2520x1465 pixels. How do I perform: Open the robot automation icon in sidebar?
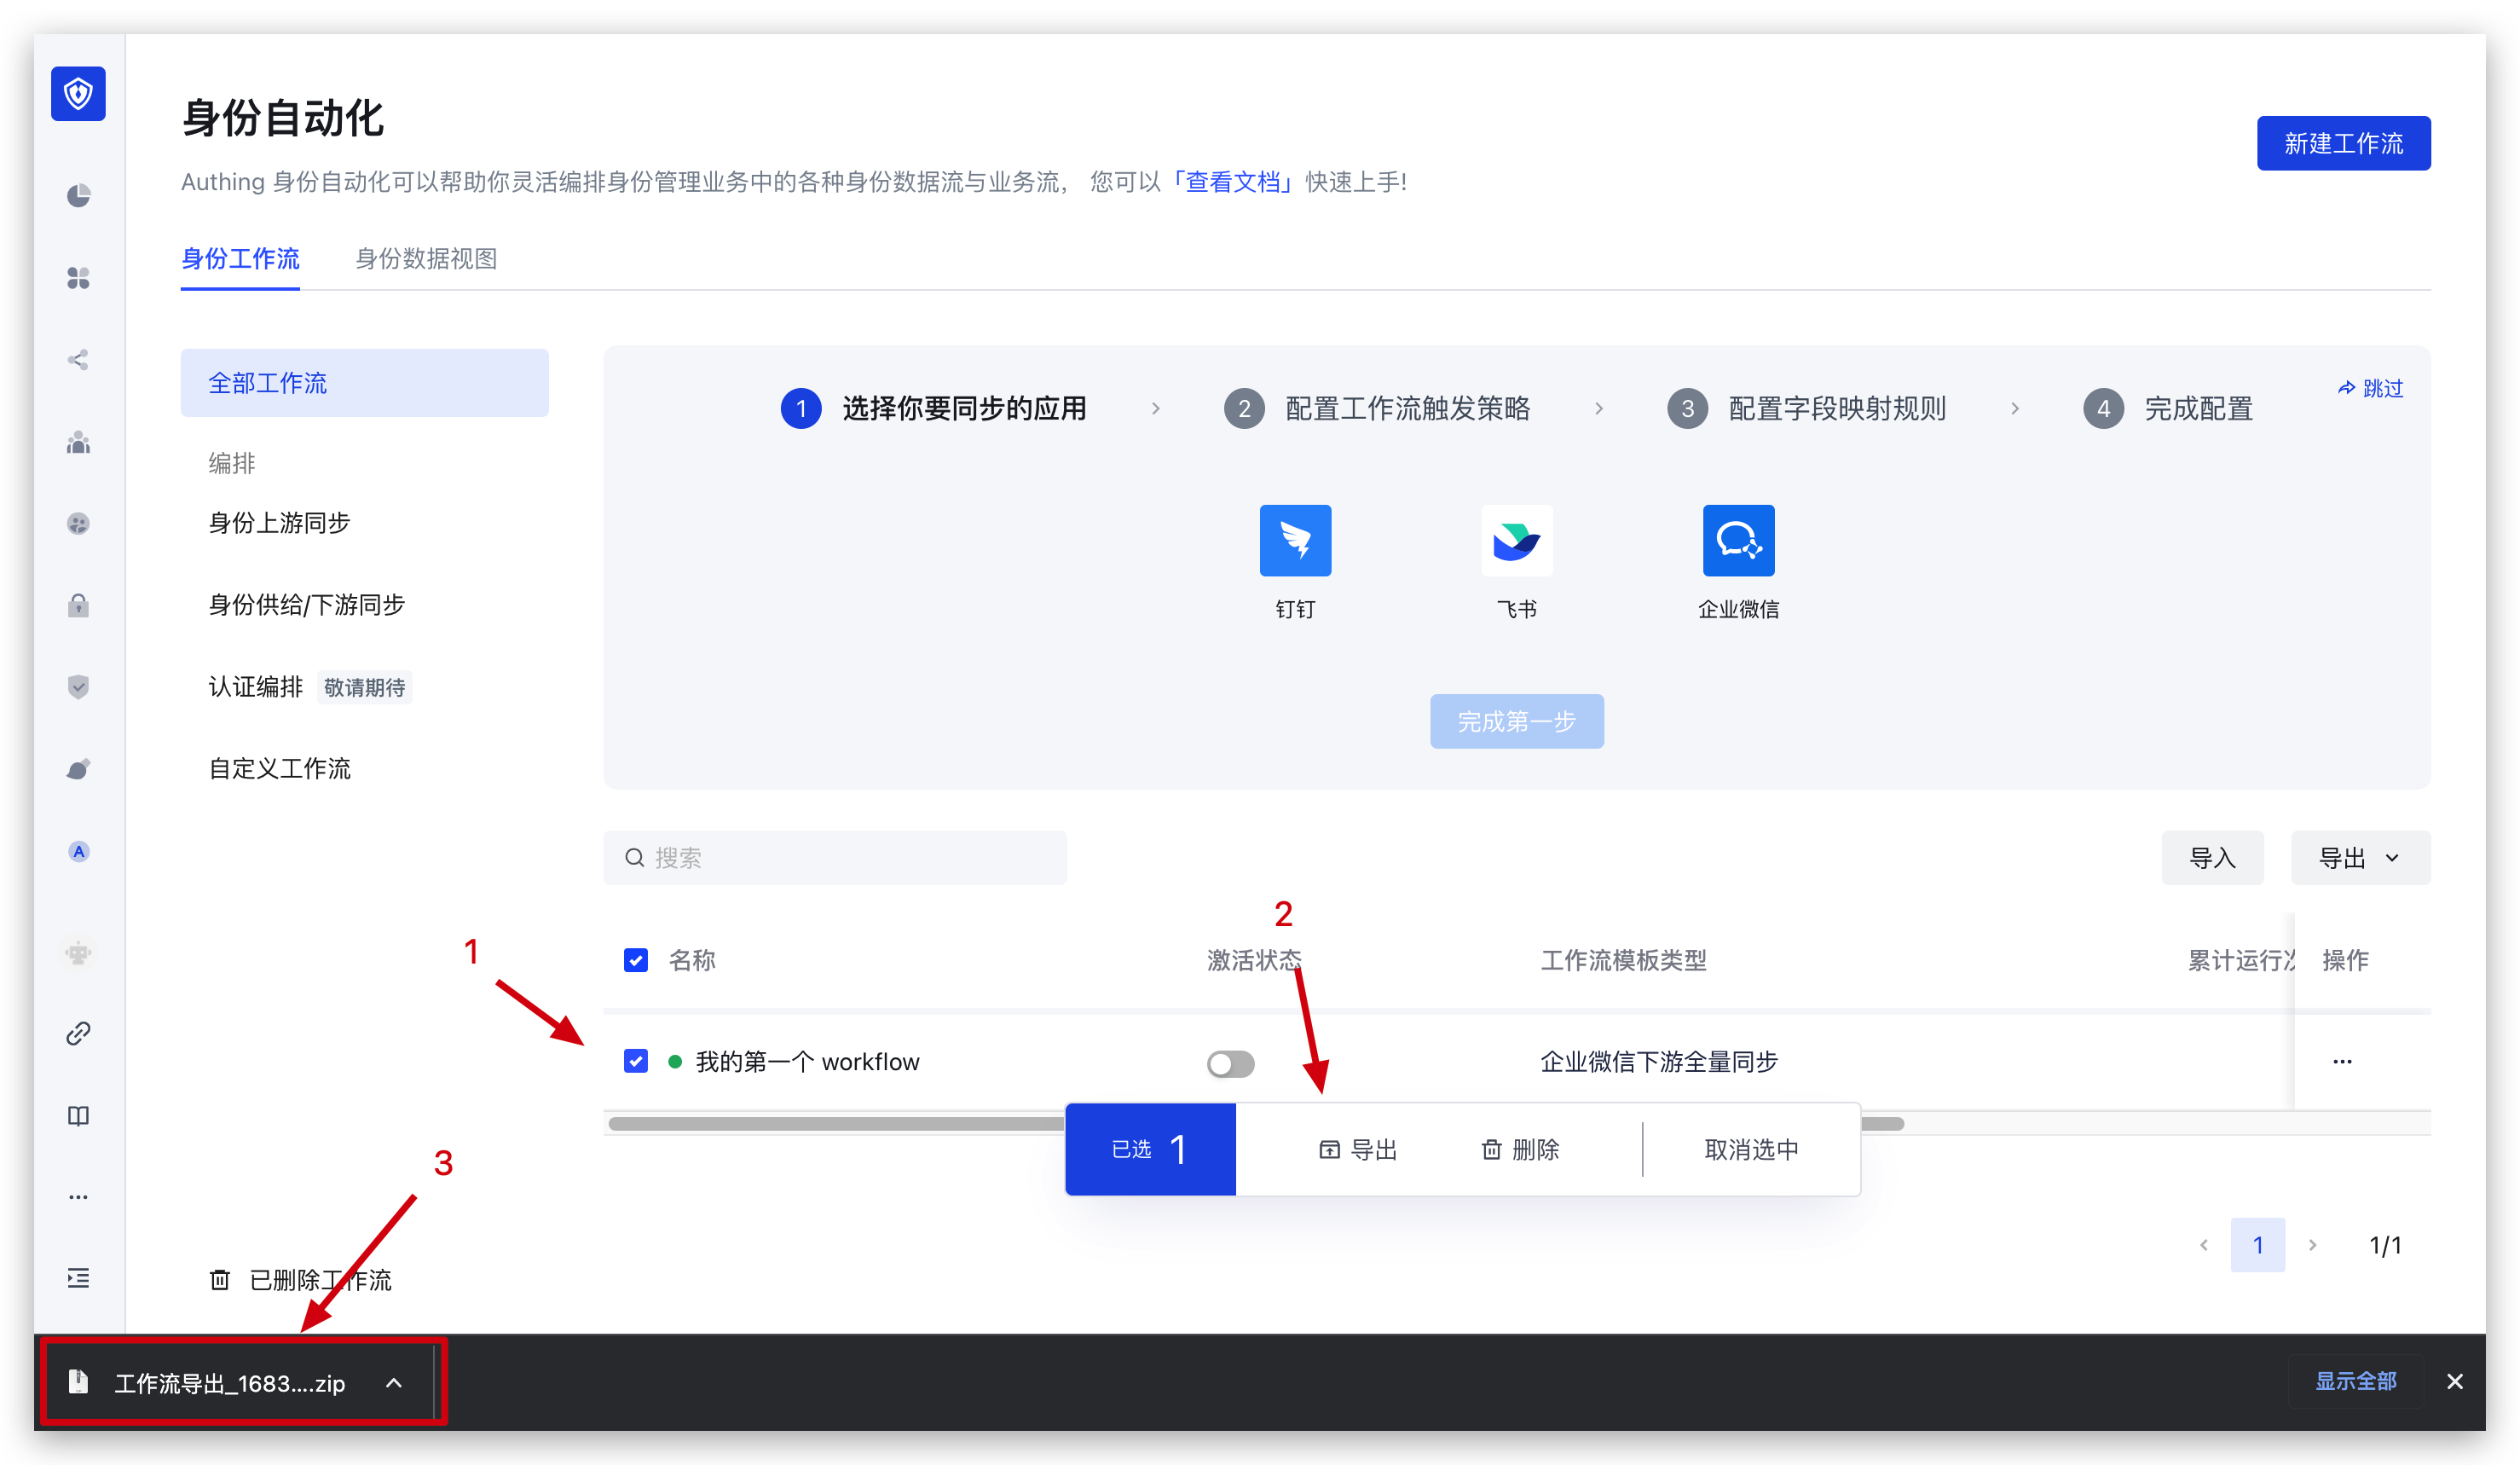click(x=78, y=952)
